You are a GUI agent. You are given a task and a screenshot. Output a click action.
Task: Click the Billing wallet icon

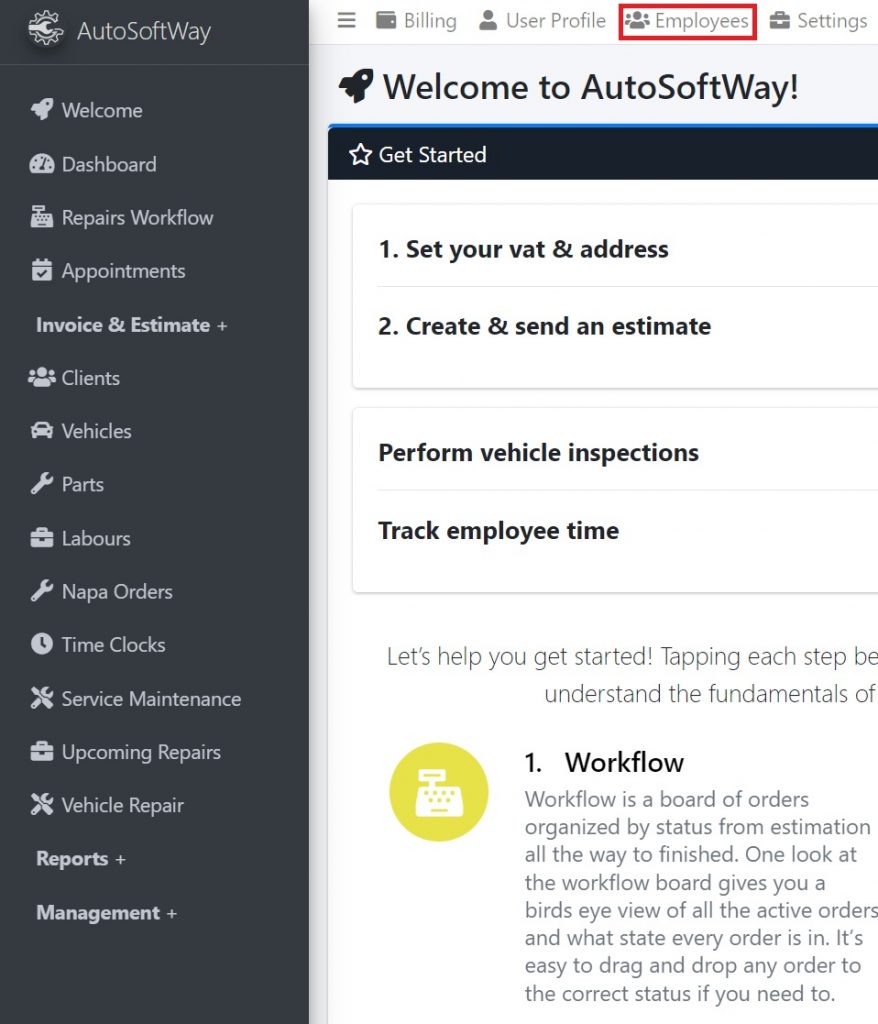point(386,20)
